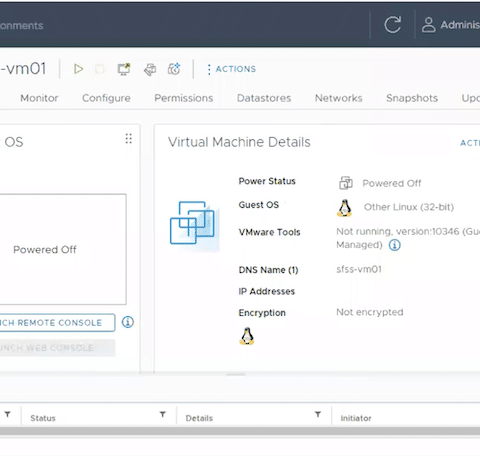Filter the column left of Status
Viewport: 480px width, 456px height.
click(x=7, y=414)
